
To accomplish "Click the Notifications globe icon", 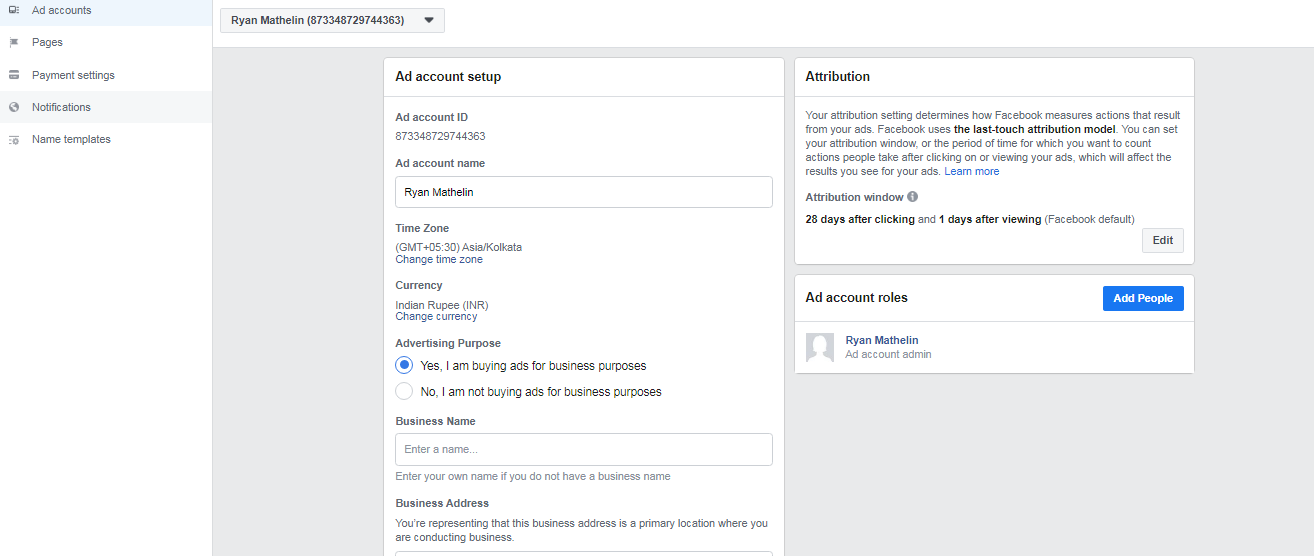I will (x=14, y=107).
